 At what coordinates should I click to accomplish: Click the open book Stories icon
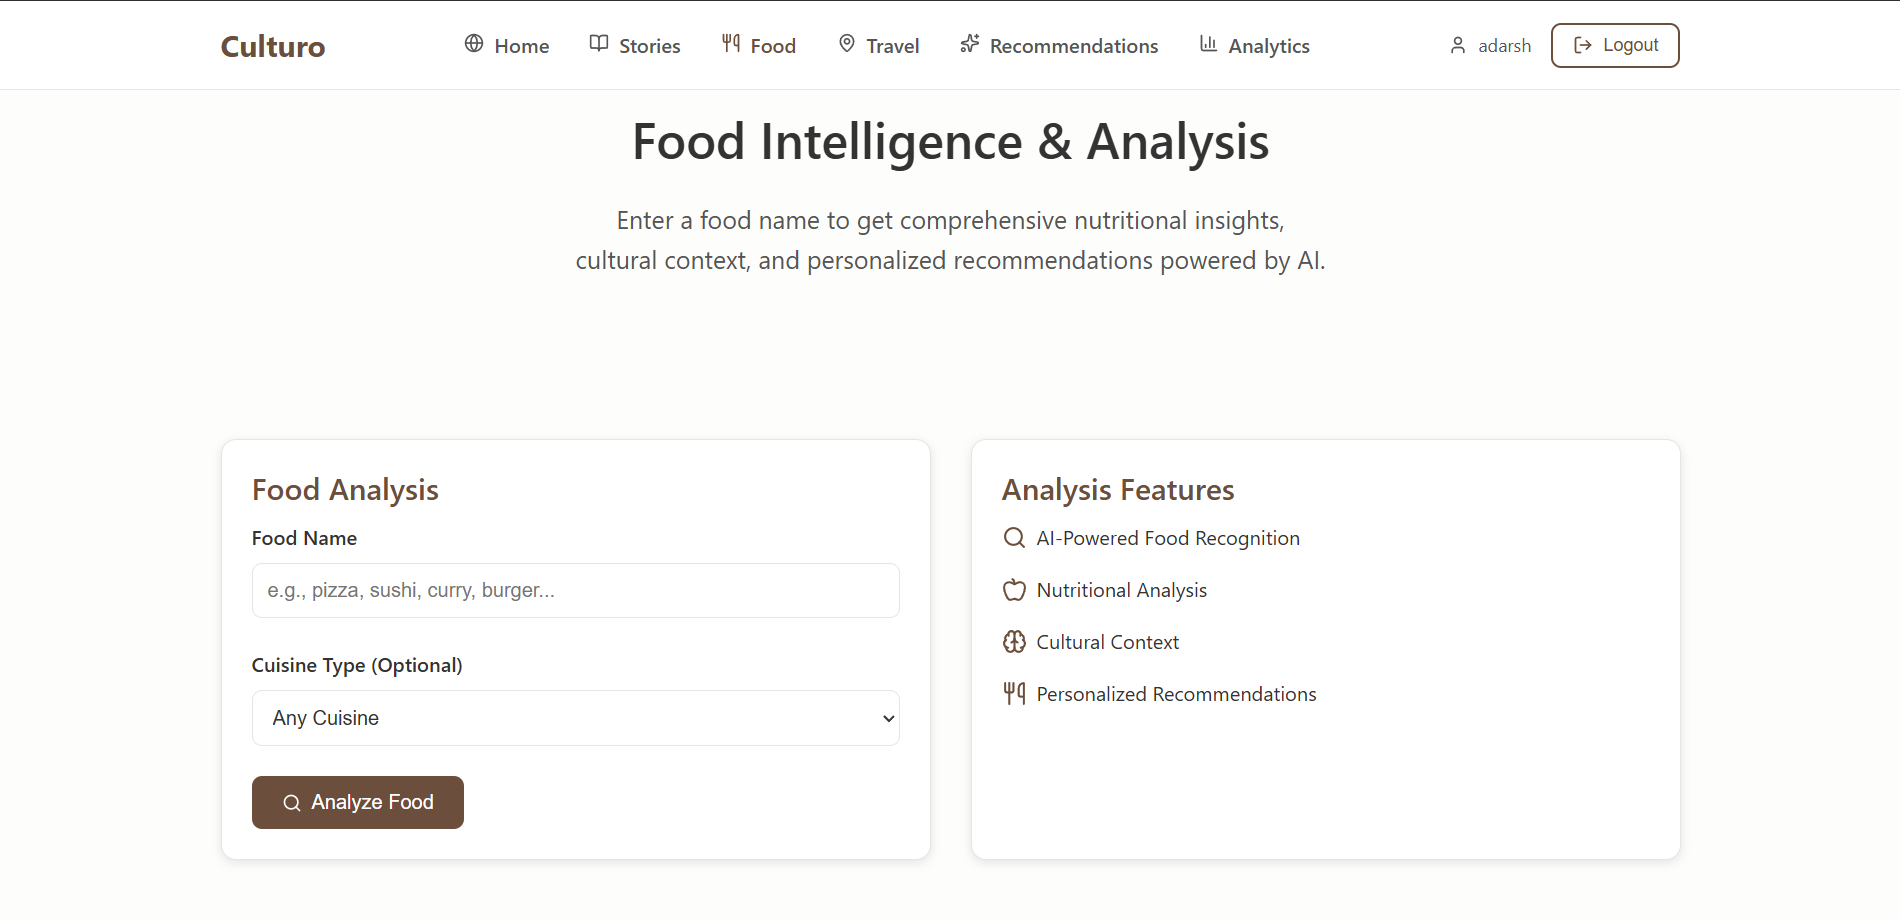tap(599, 44)
